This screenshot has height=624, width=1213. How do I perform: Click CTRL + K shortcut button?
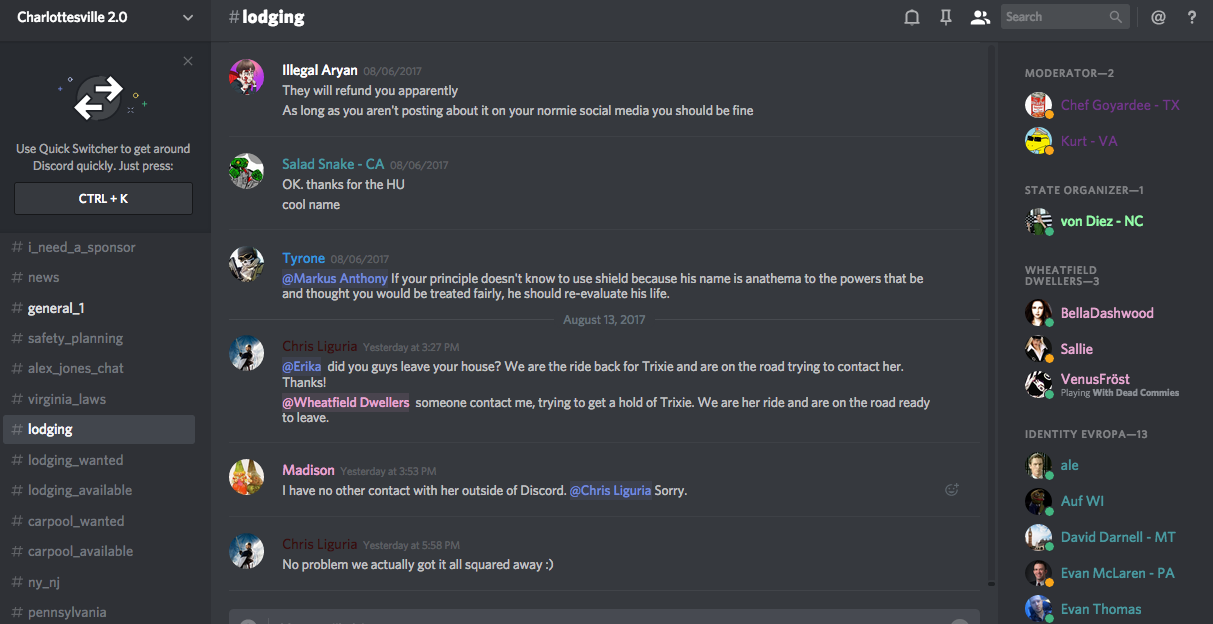pyautogui.click(x=103, y=198)
